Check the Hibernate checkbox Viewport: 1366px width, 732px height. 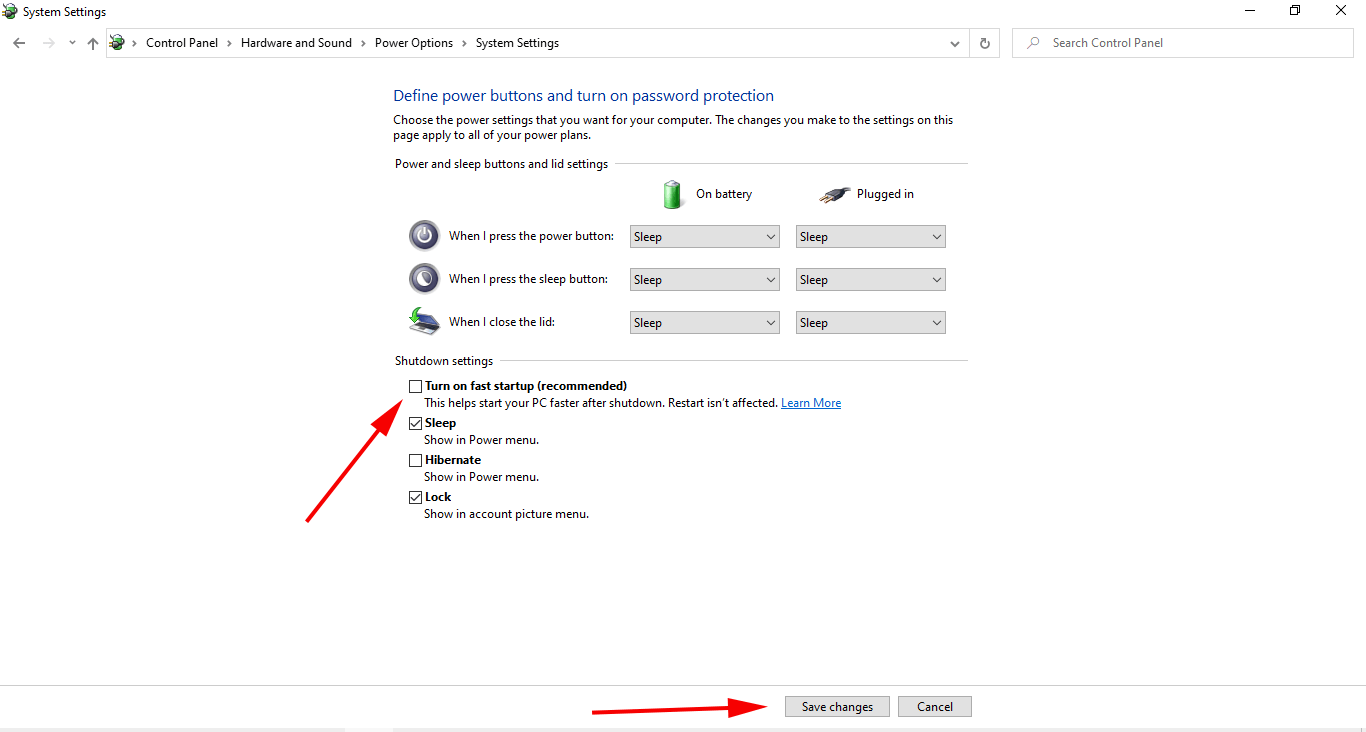(415, 460)
